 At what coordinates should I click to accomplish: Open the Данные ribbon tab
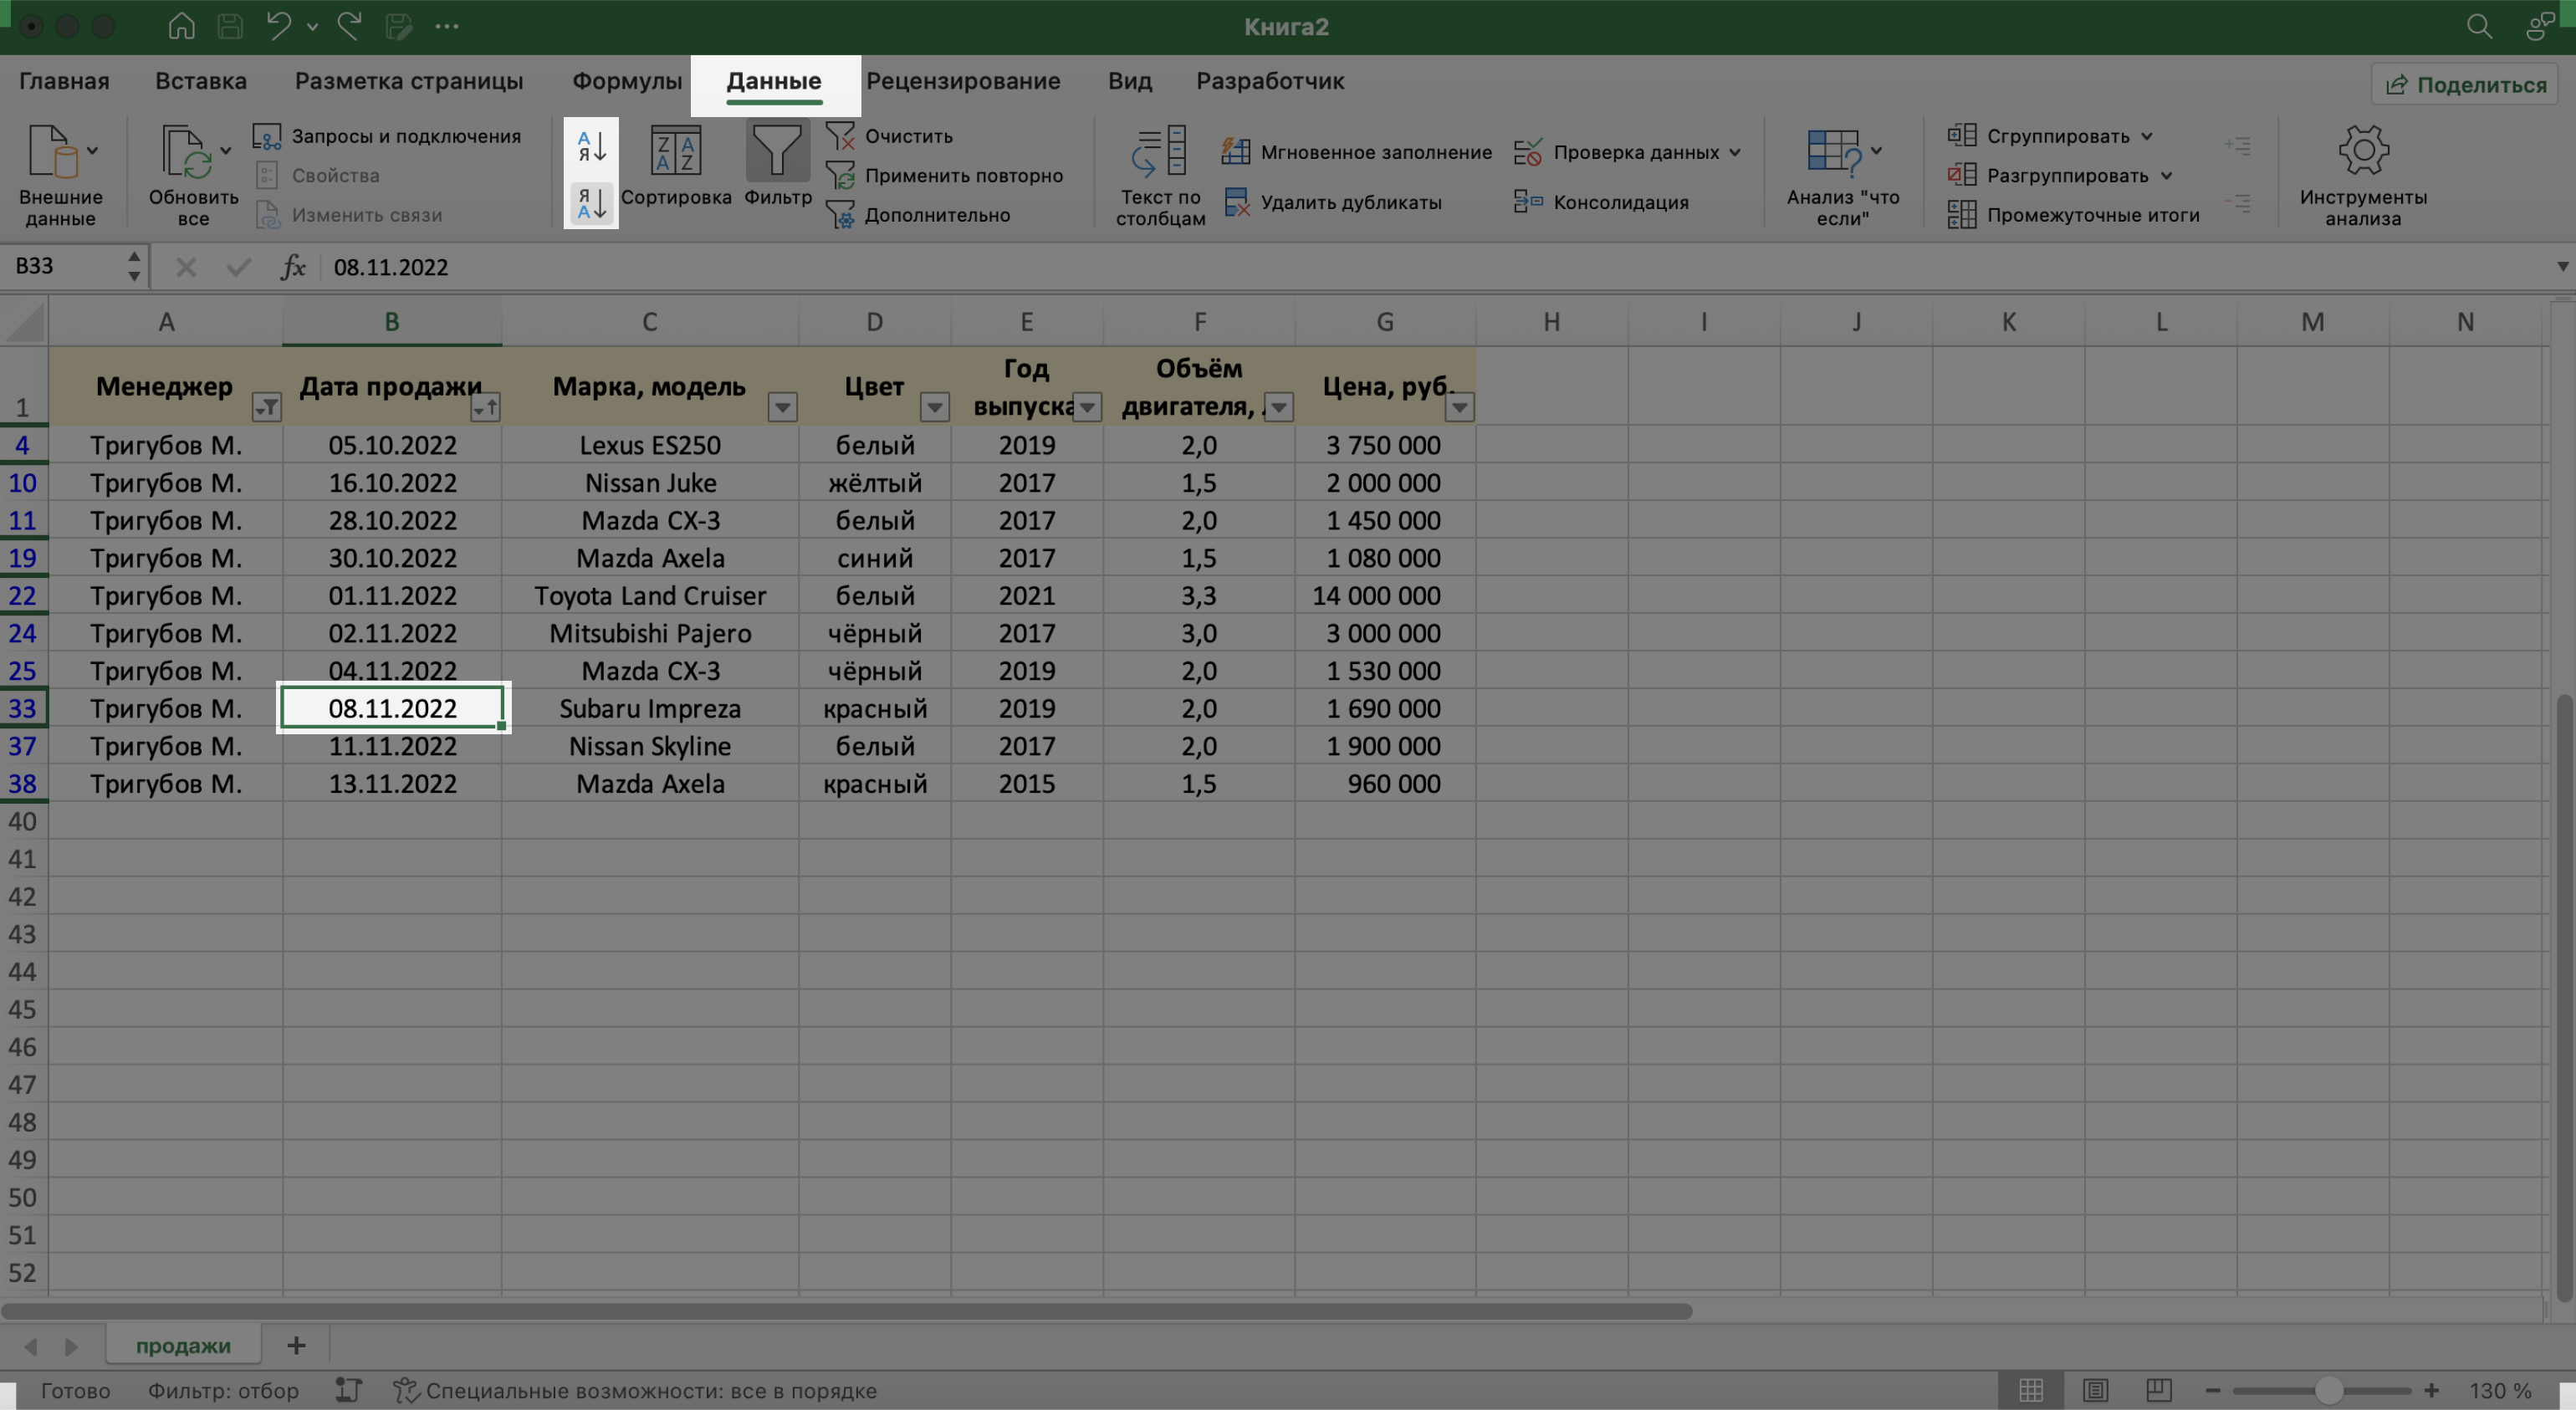773,82
